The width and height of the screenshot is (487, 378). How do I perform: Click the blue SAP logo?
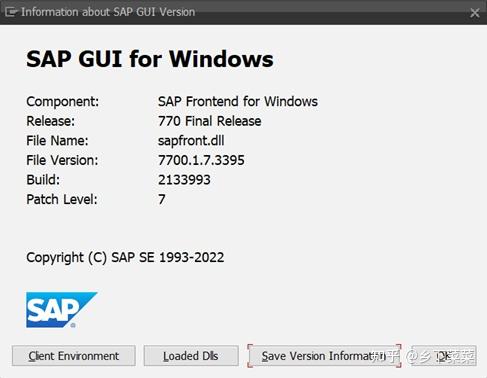coord(62,310)
